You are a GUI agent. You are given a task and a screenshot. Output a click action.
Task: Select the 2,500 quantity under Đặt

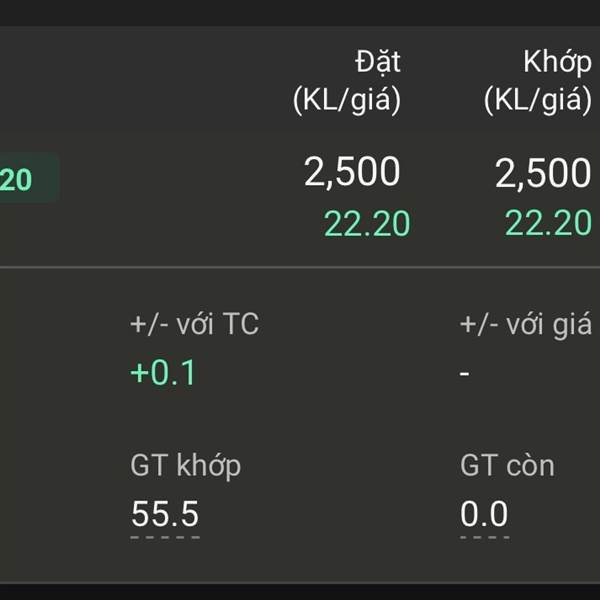click(352, 172)
